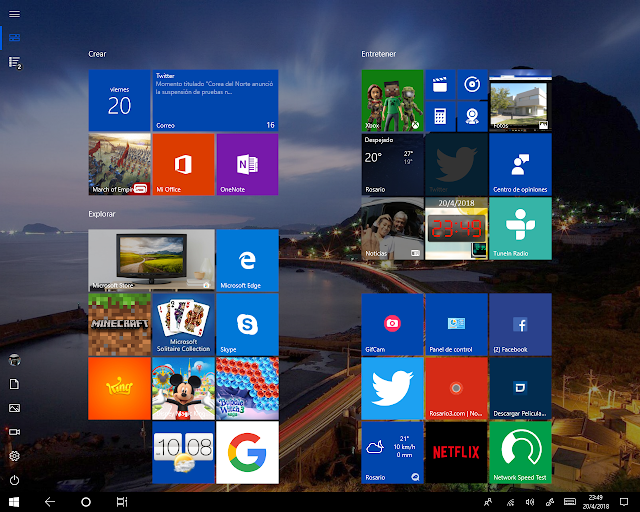640x512 pixels.
Task: Select the Explorar group heading
Action: [x=102, y=214]
